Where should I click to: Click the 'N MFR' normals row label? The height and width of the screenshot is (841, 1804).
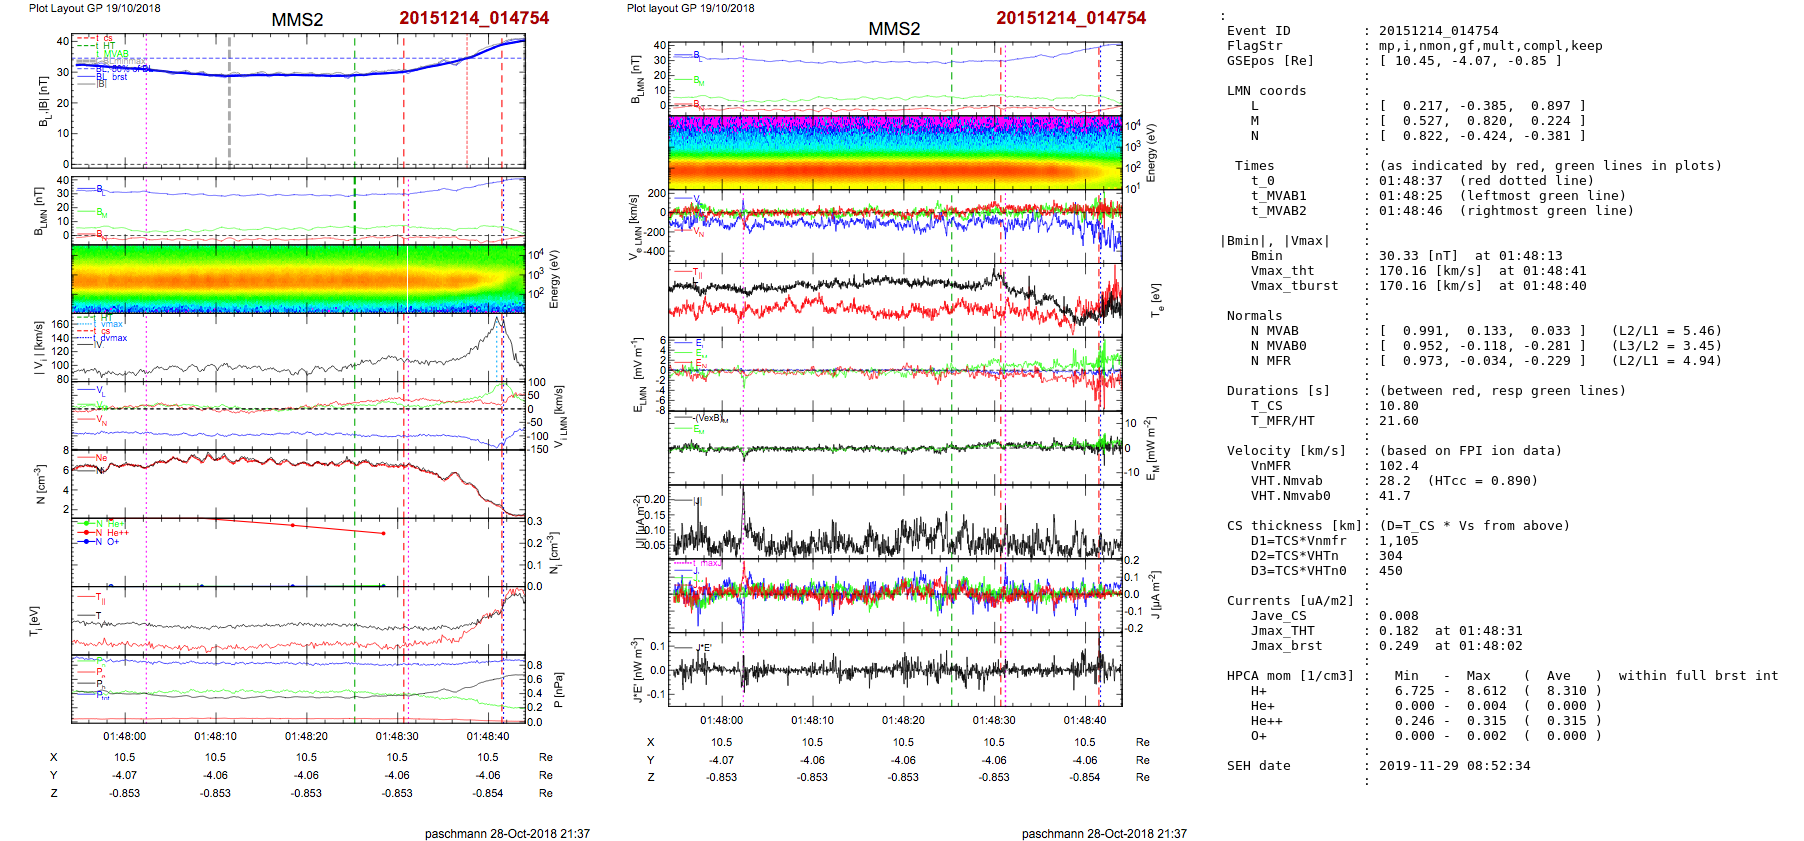1271,361
